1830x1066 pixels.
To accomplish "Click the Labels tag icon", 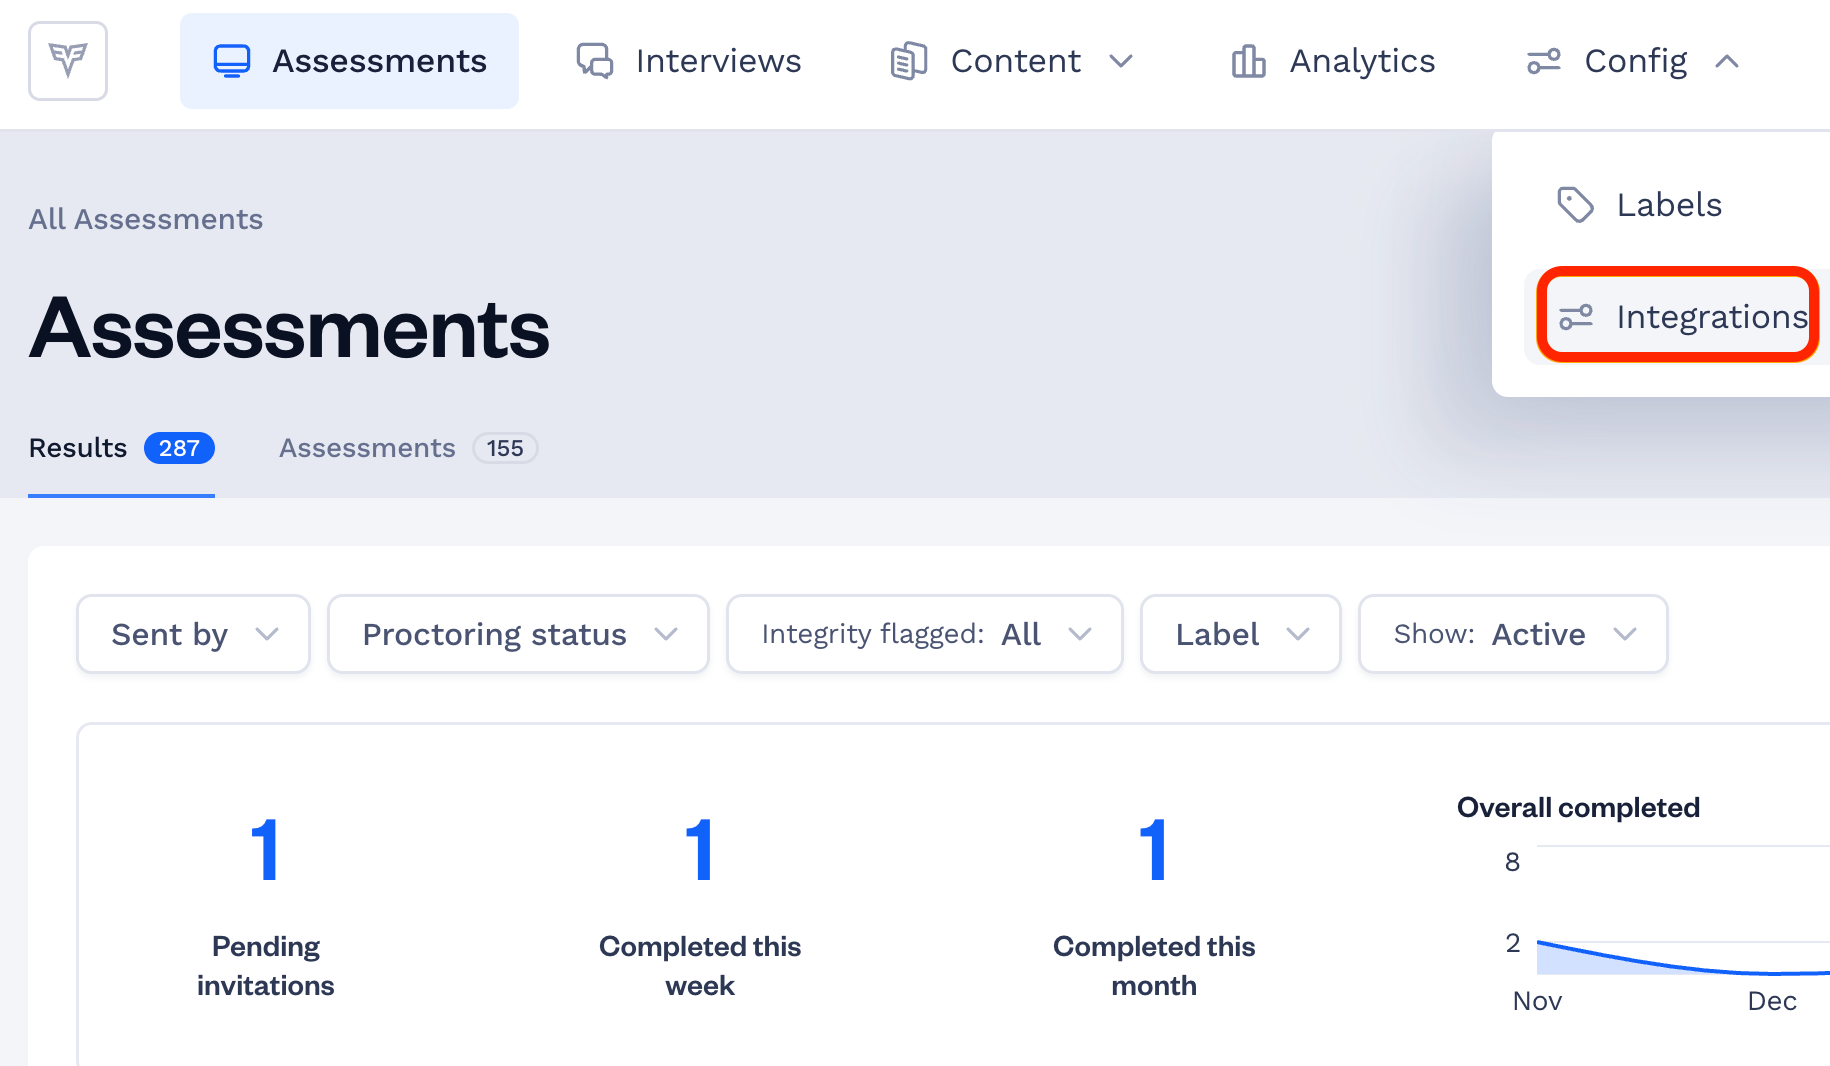I will (x=1576, y=205).
